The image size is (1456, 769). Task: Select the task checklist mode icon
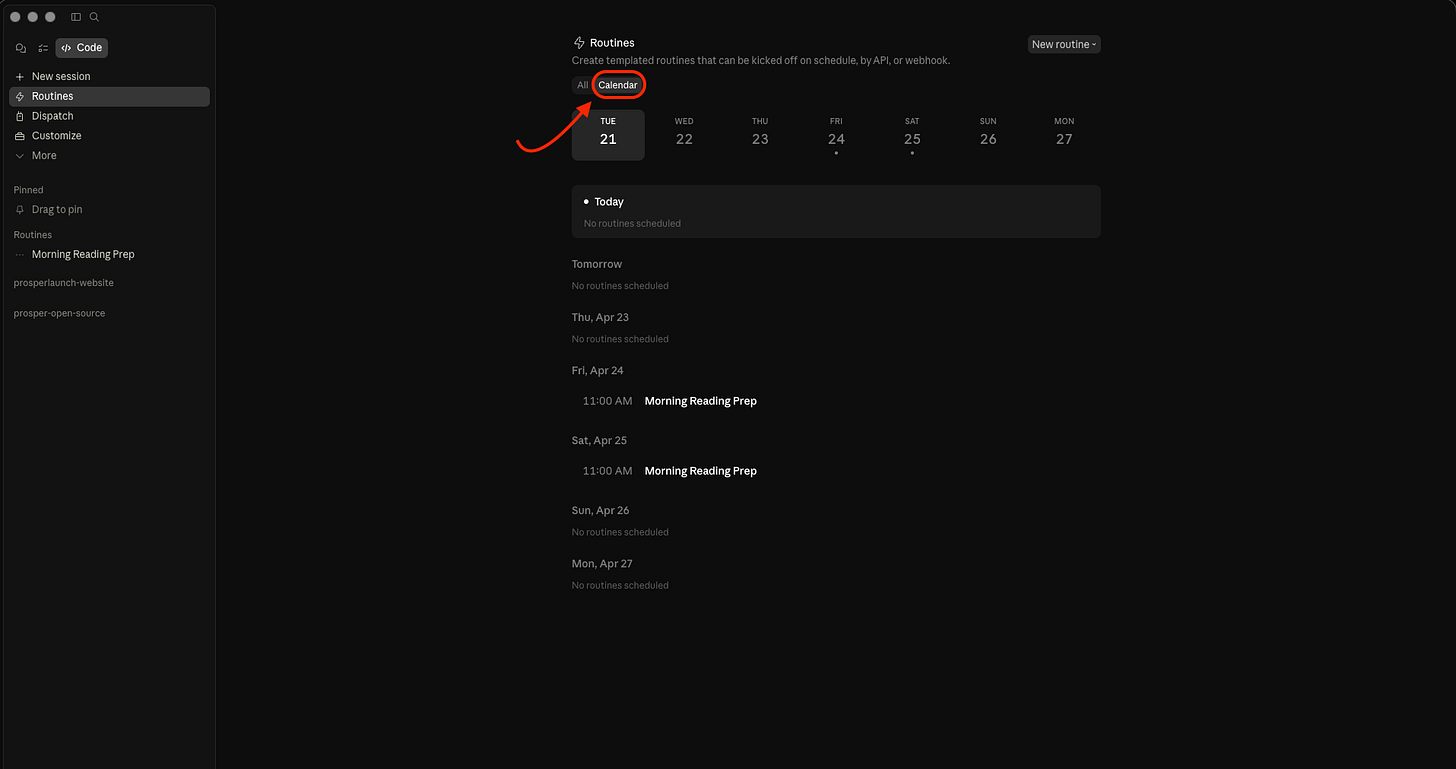(x=43, y=48)
